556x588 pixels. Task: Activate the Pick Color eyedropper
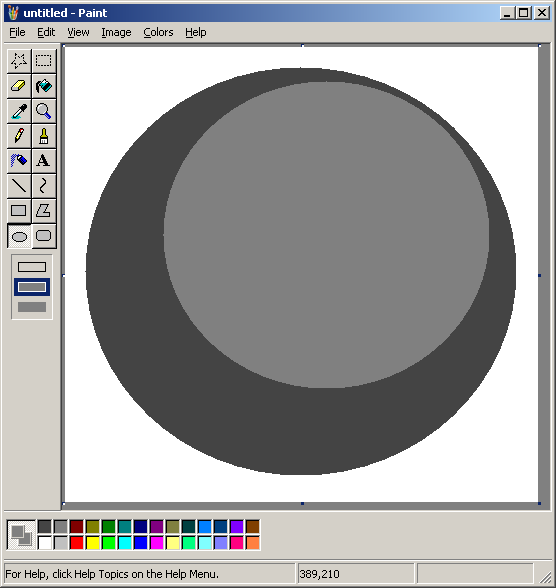tap(19, 111)
